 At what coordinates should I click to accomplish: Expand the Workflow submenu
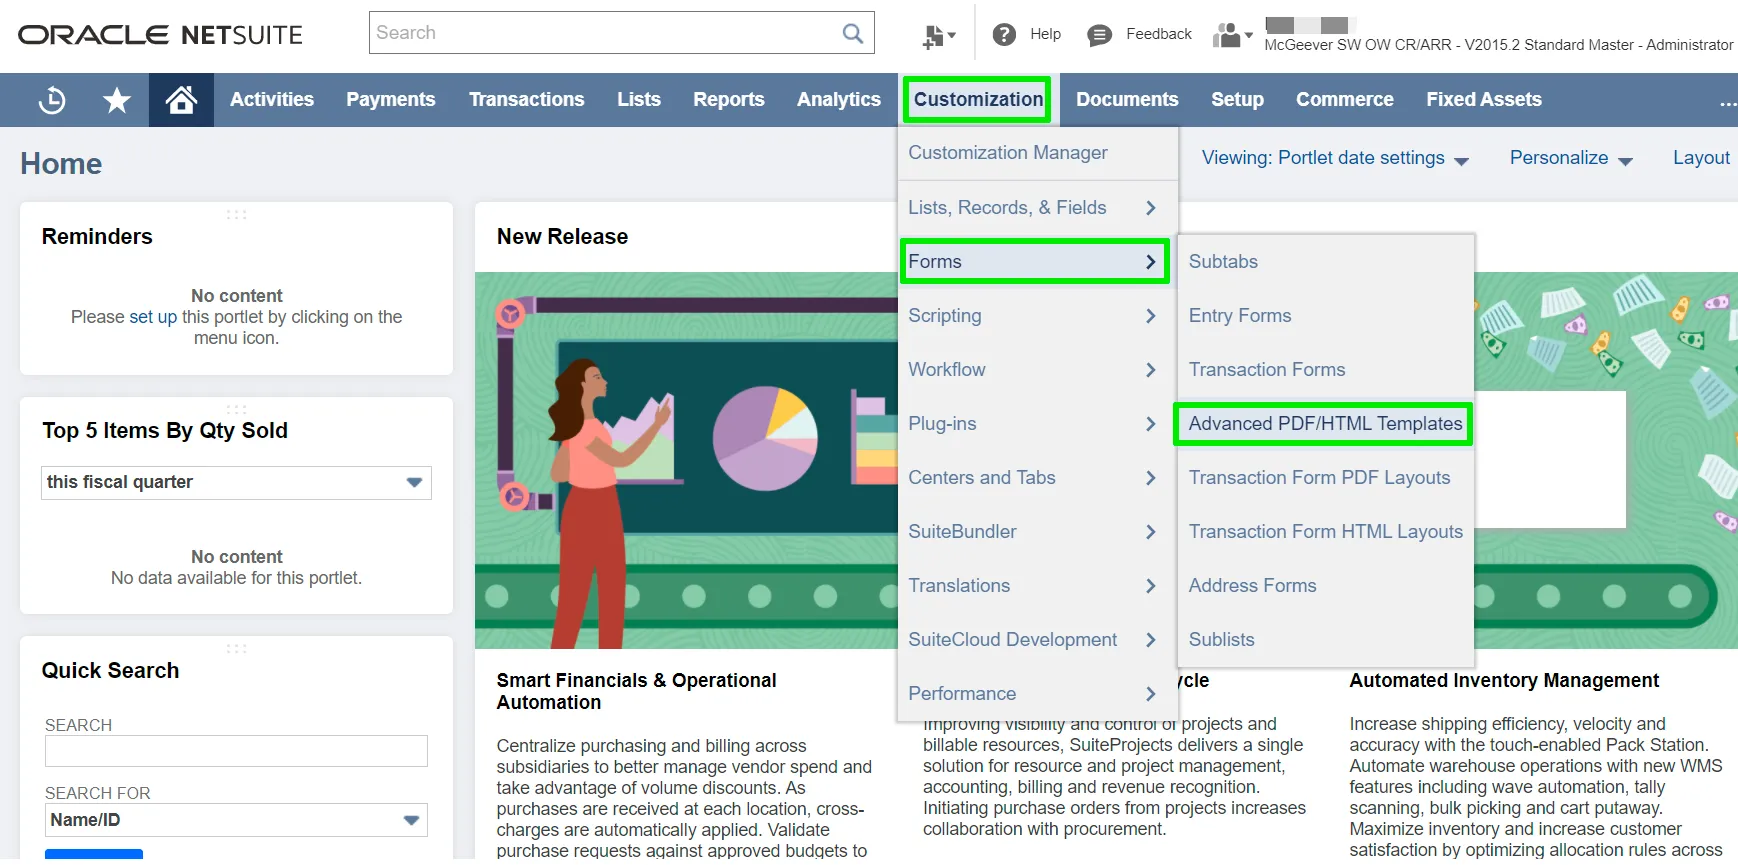tap(1037, 369)
